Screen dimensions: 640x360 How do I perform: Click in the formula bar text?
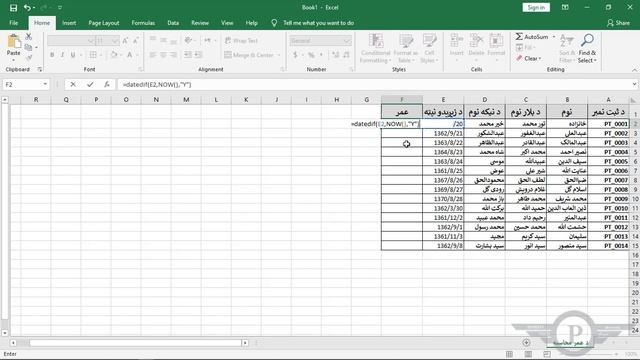pyautogui.click(x=157, y=84)
